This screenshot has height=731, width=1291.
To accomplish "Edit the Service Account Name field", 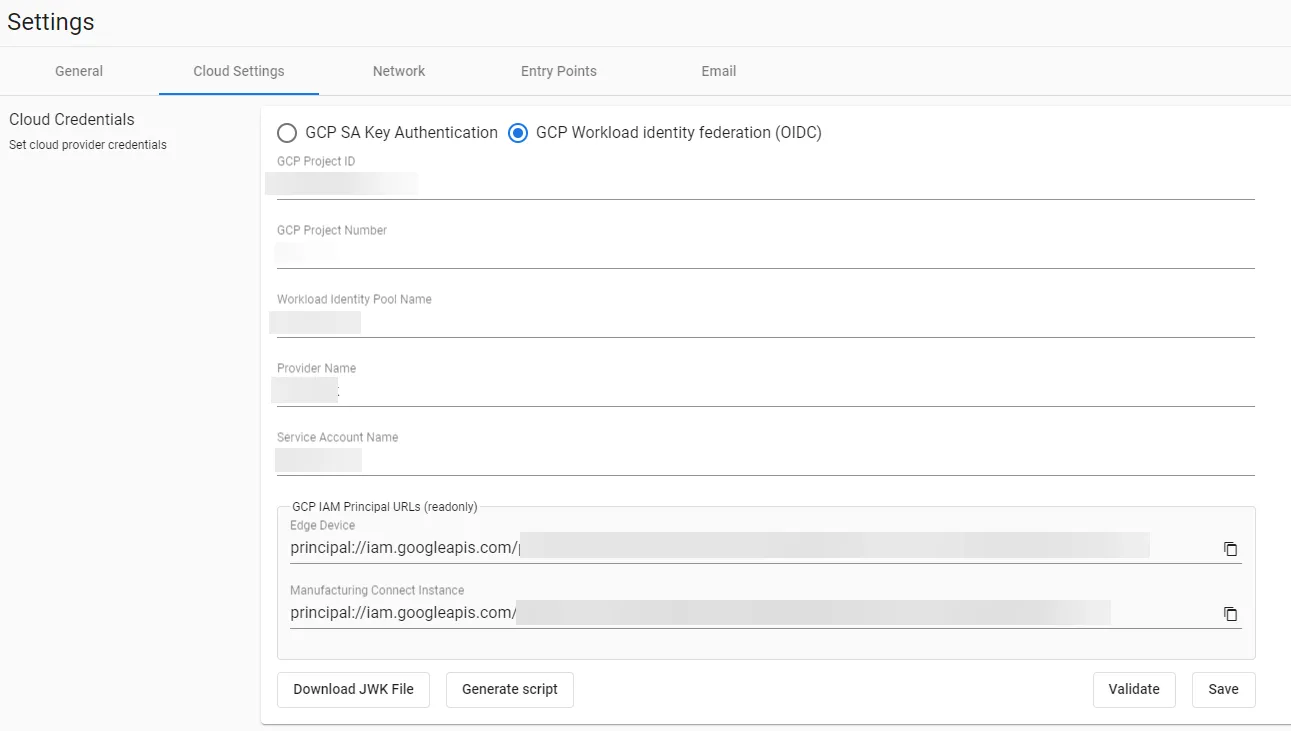I will click(x=765, y=460).
